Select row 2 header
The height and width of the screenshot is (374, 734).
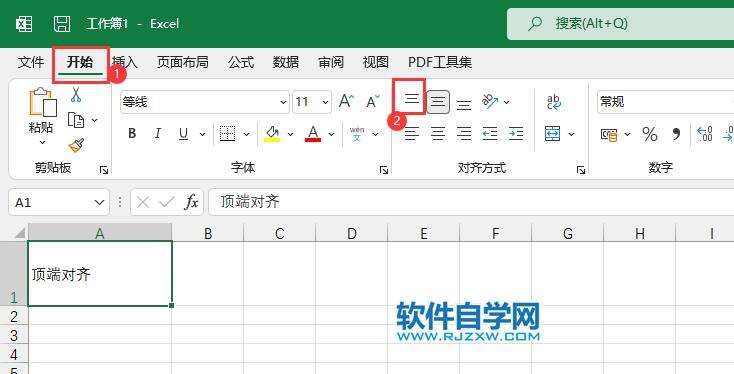click(x=14, y=316)
